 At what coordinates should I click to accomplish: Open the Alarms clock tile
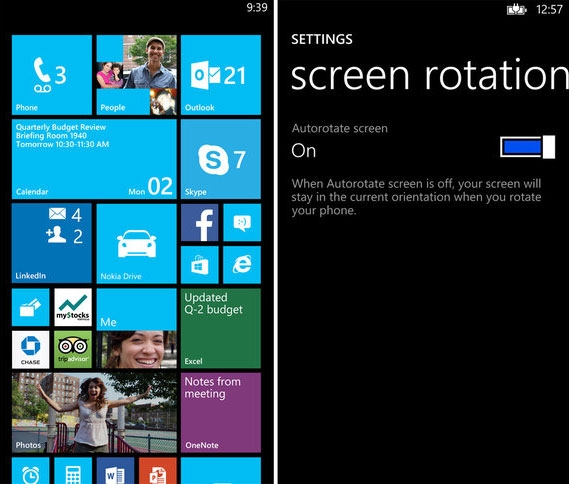pyautogui.click(x=30, y=471)
